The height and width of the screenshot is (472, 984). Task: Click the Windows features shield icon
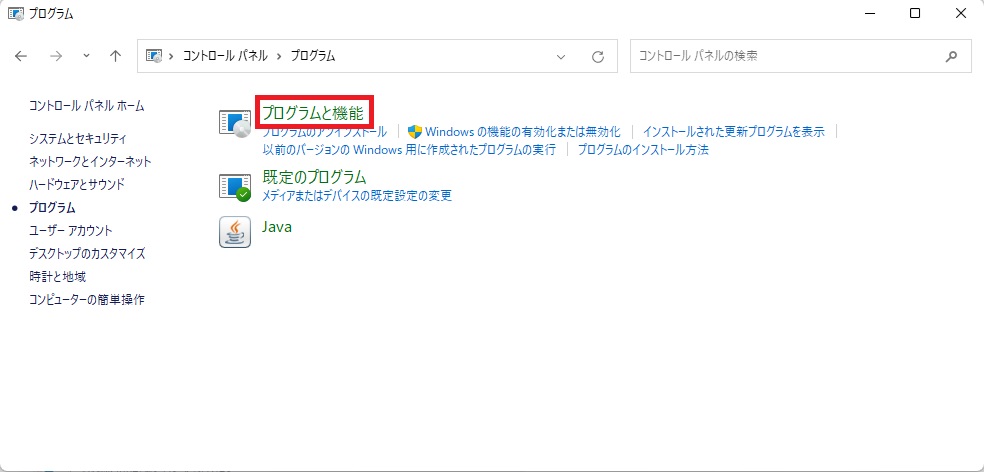pos(414,132)
